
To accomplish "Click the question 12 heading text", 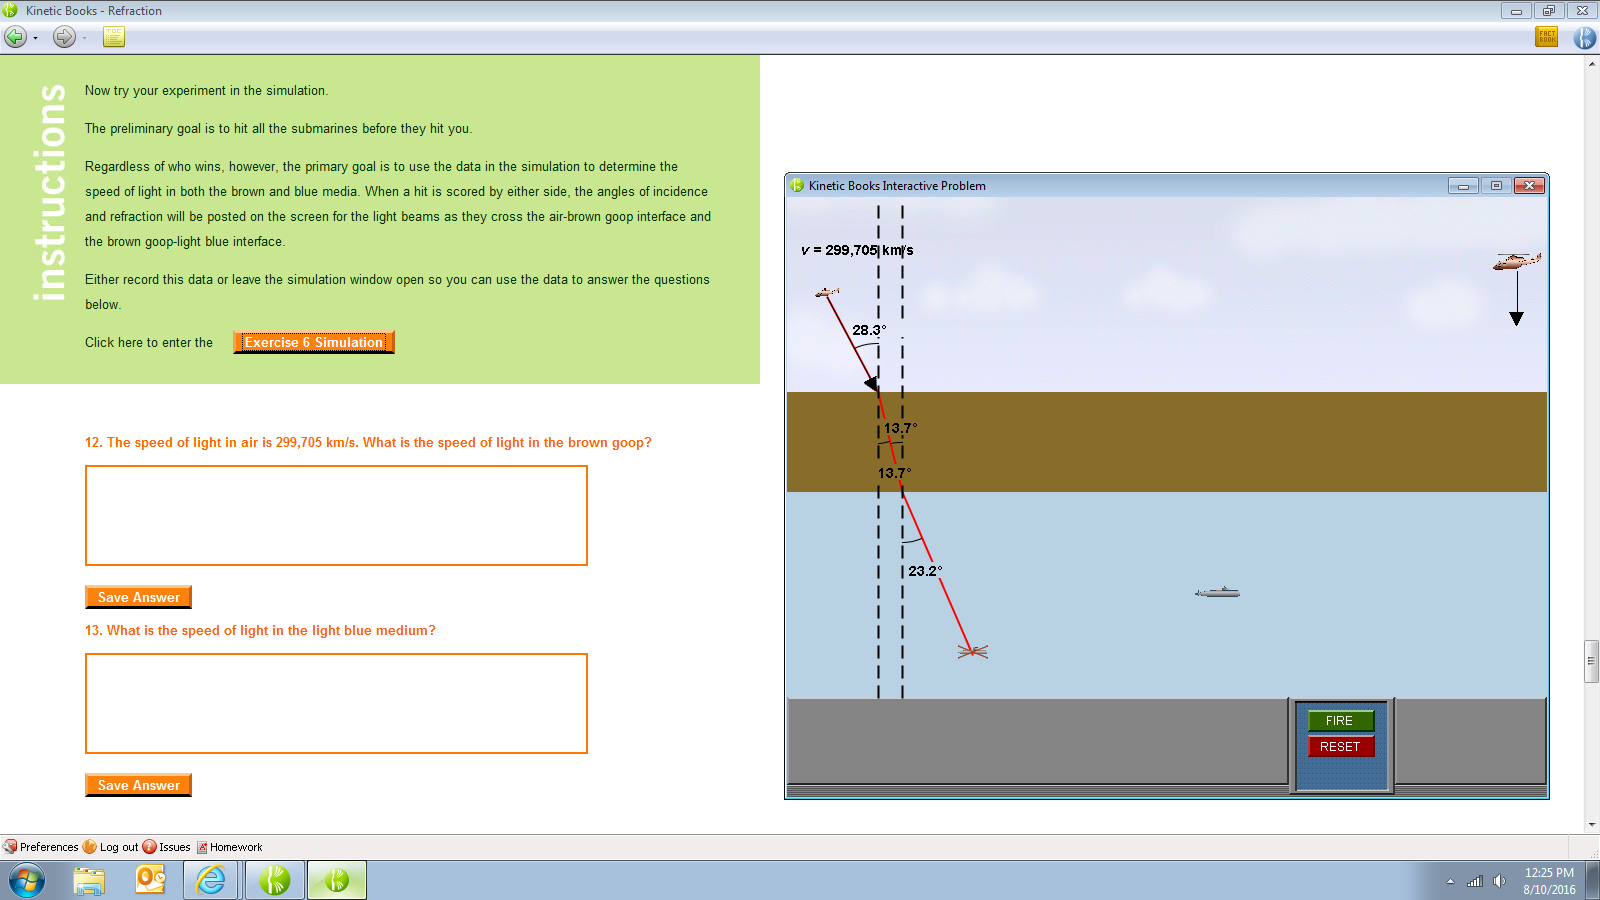I will coord(368,442).
